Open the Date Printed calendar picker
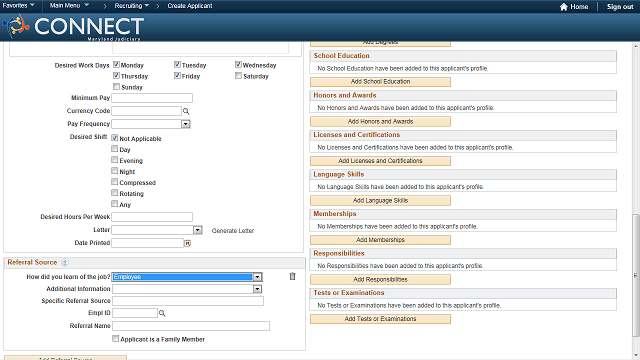This screenshot has width=640, height=360. (187, 243)
